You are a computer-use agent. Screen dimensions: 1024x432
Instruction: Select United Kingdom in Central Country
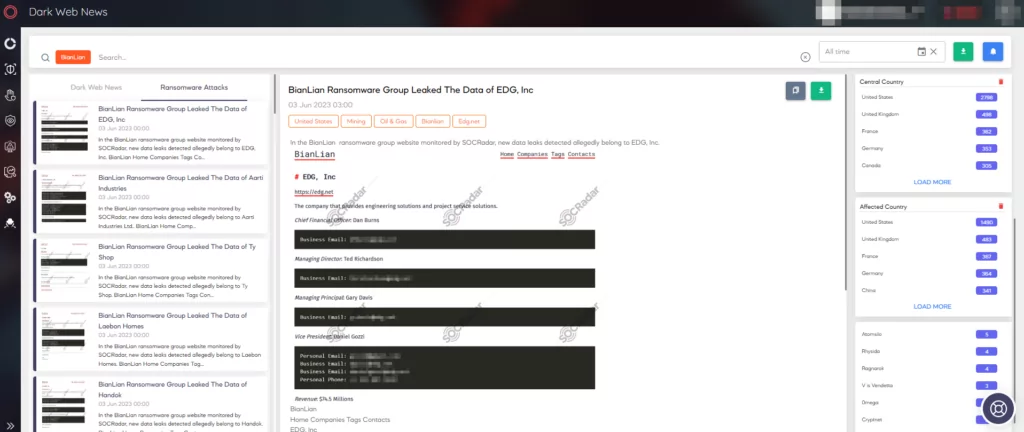(929, 114)
